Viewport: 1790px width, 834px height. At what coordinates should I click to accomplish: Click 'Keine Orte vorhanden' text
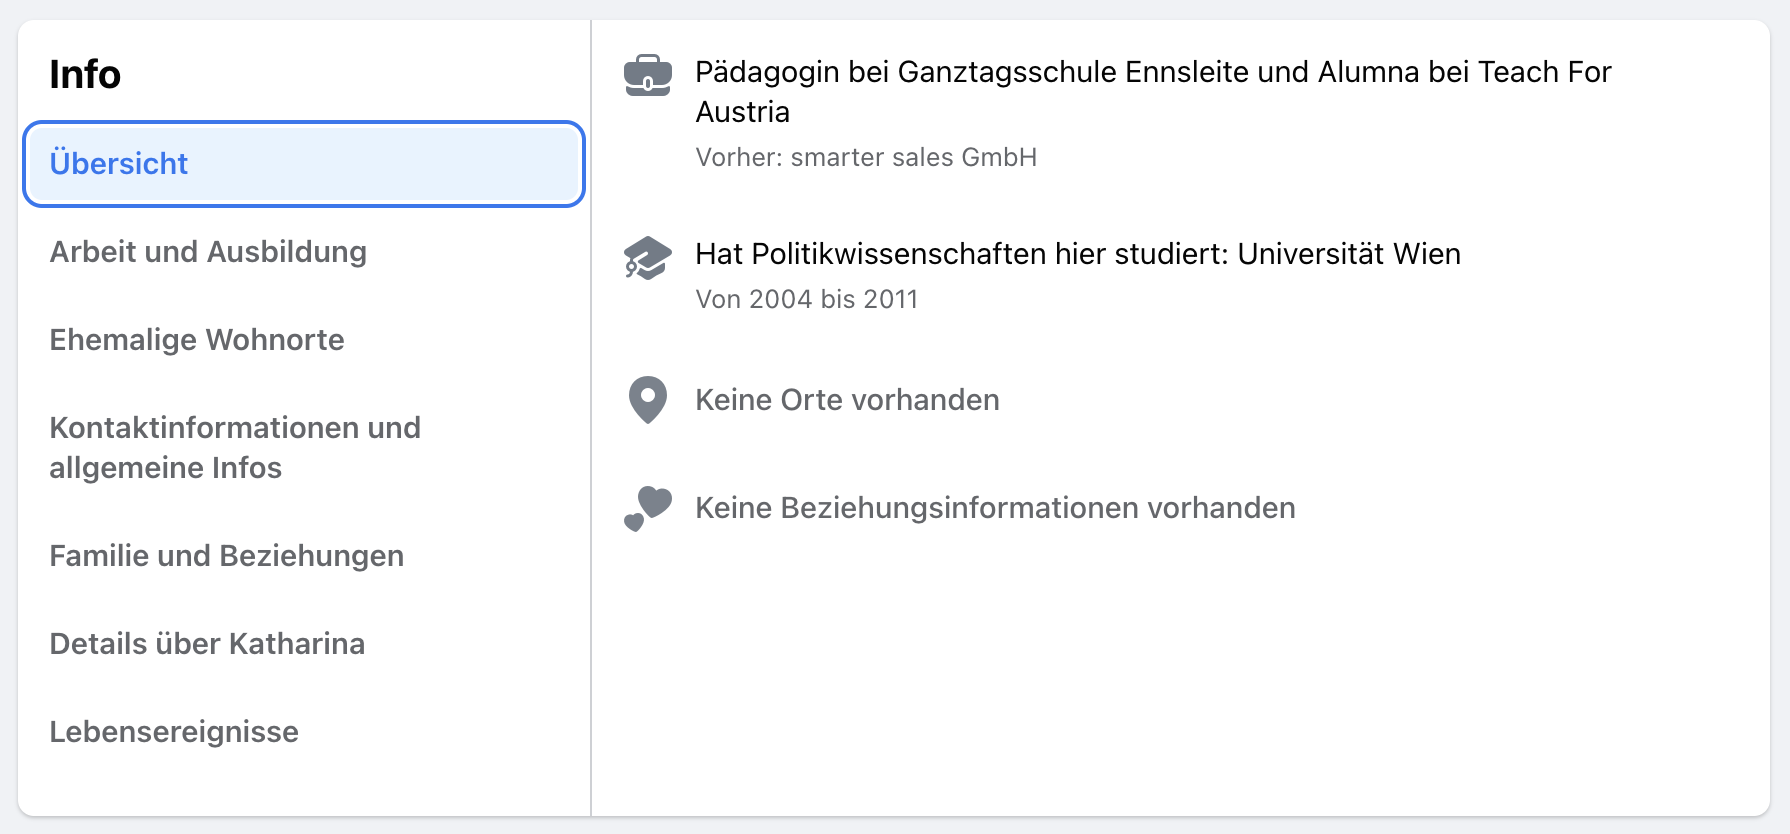click(x=847, y=400)
